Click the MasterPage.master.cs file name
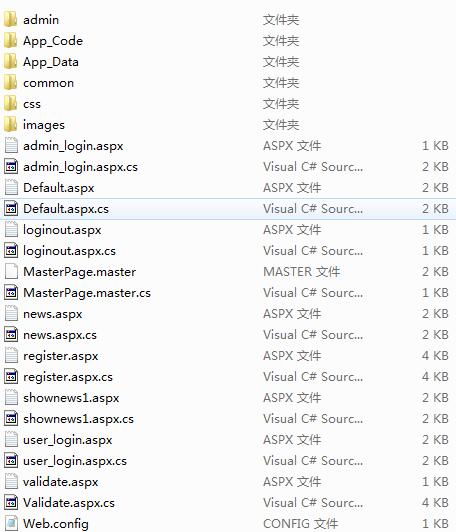456x532 pixels. tap(87, 293)
